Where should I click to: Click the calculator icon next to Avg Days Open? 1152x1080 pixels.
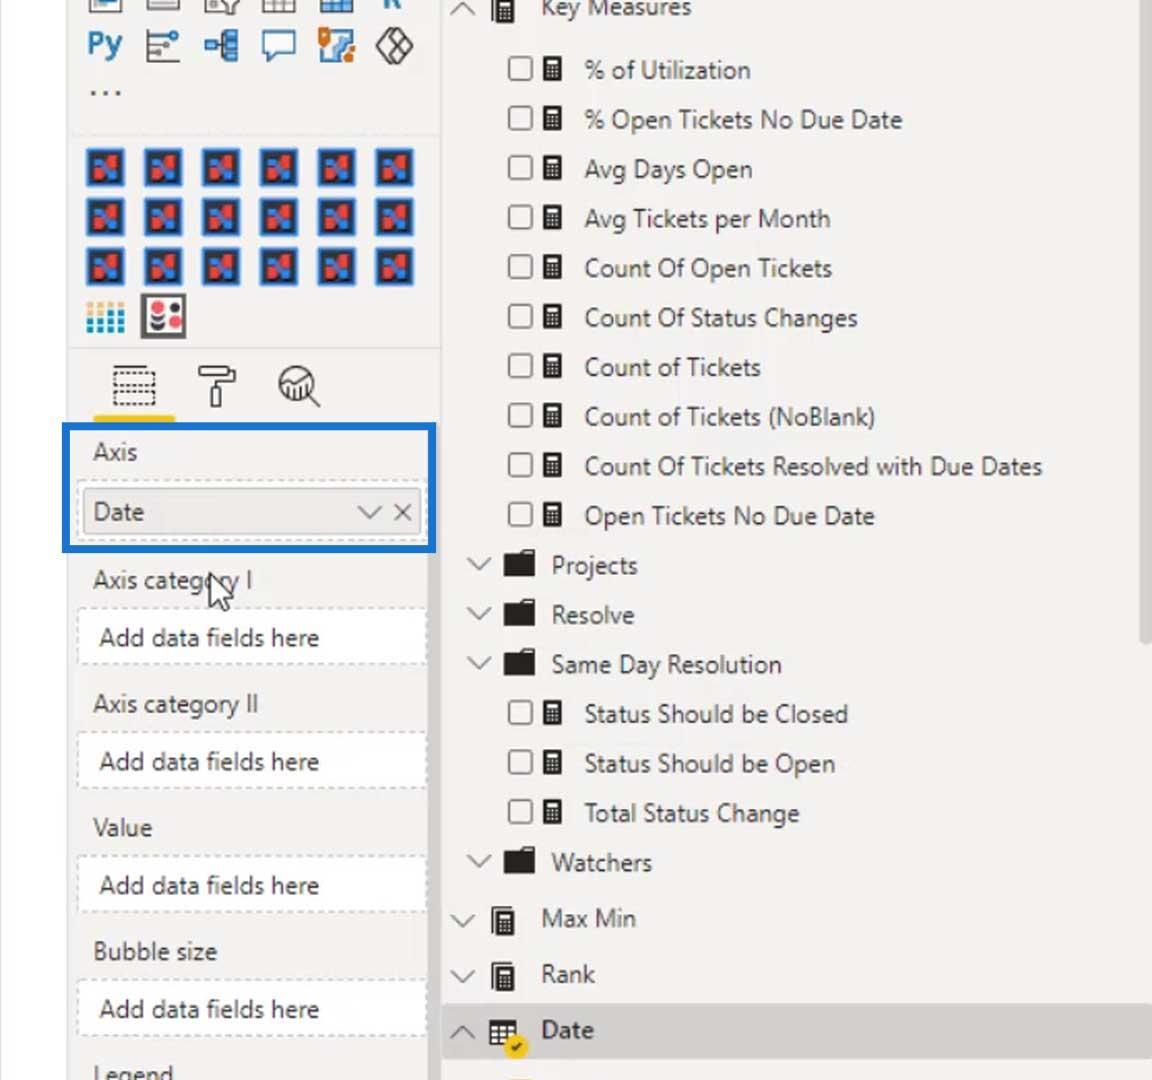click(x=552, y=168)
